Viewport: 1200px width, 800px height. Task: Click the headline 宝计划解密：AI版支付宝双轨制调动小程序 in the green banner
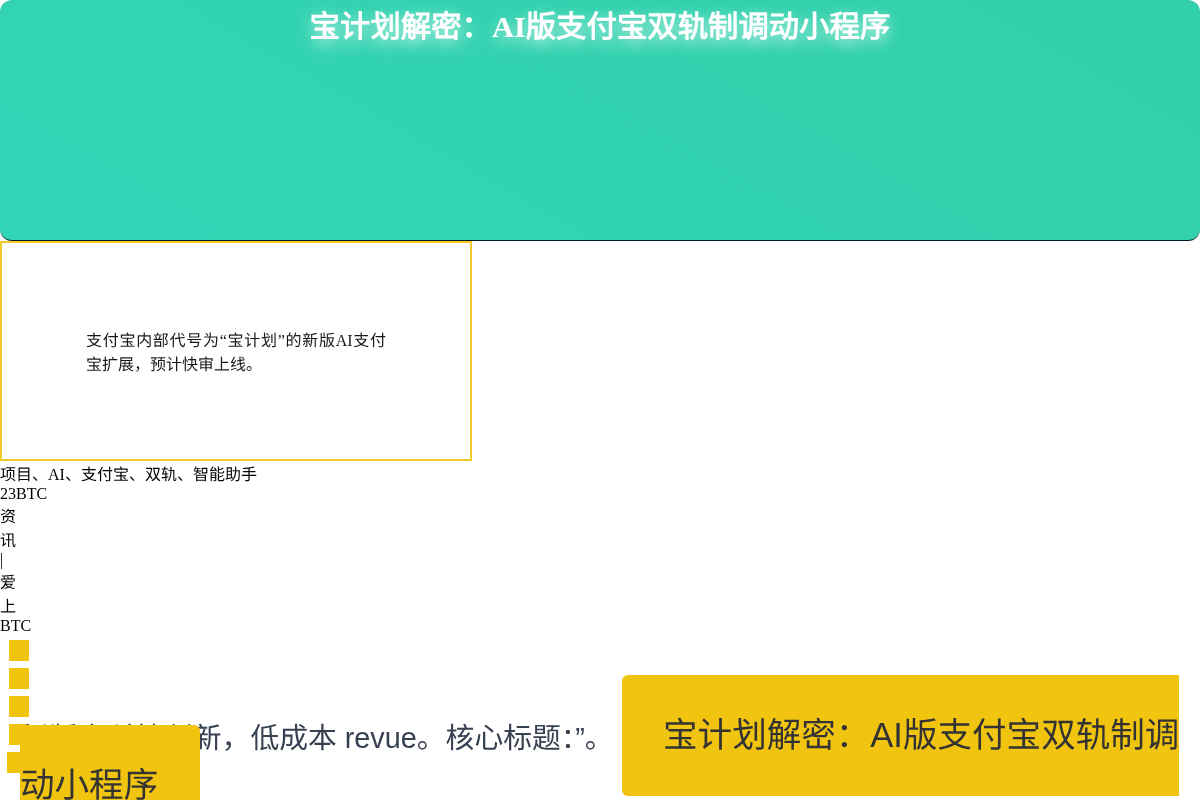click(600, 27)
